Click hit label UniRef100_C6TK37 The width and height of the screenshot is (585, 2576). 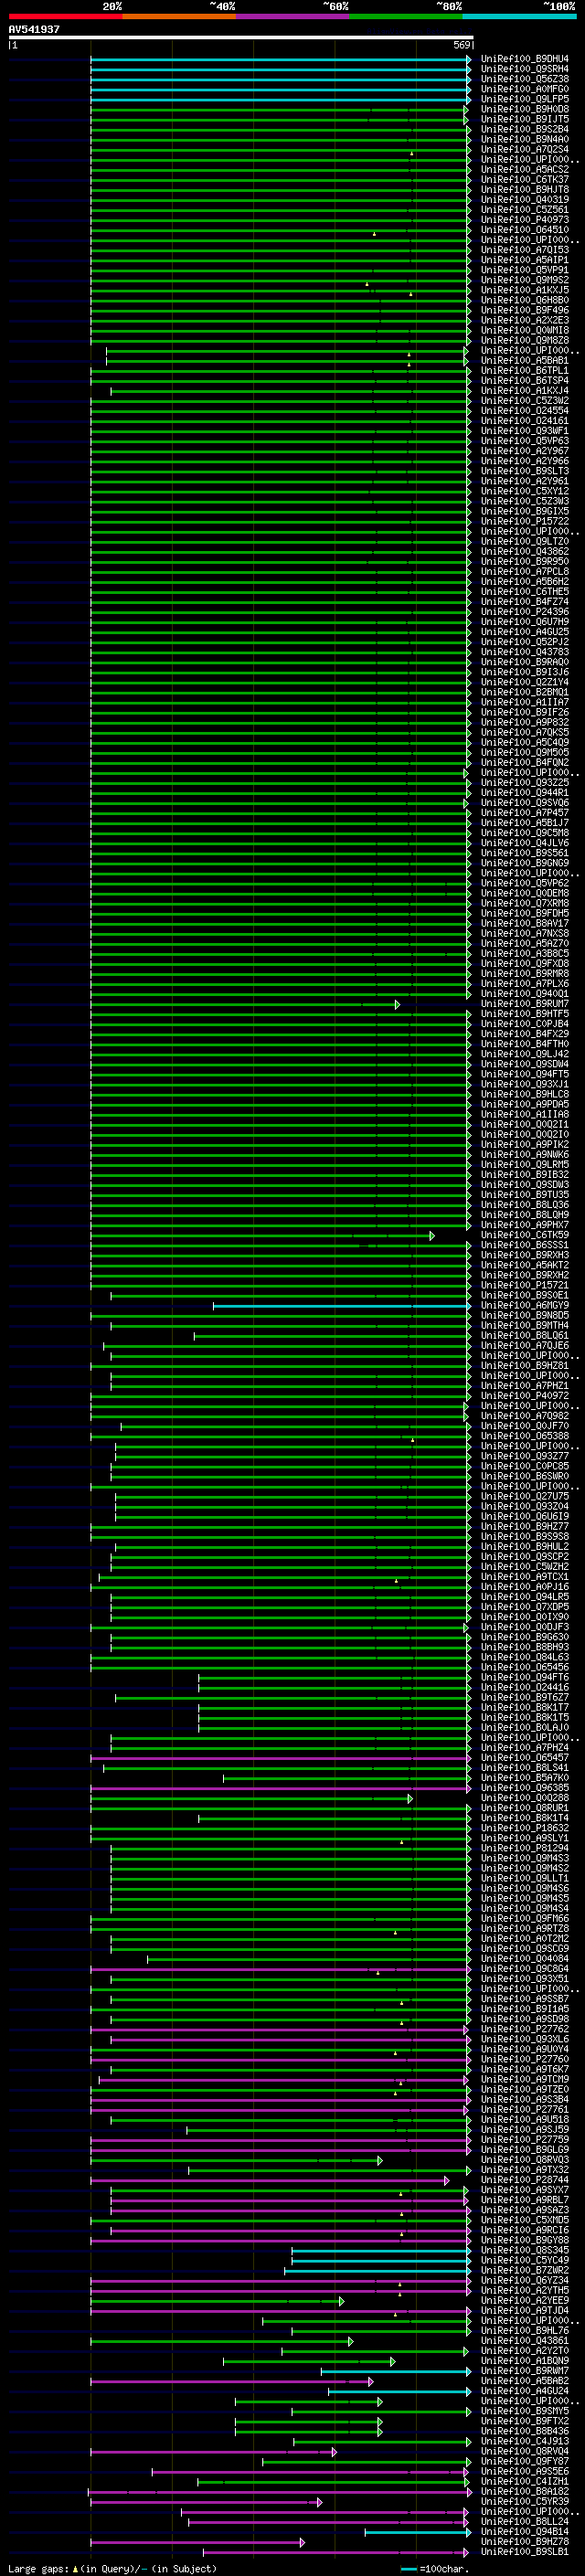coord(524,181)
